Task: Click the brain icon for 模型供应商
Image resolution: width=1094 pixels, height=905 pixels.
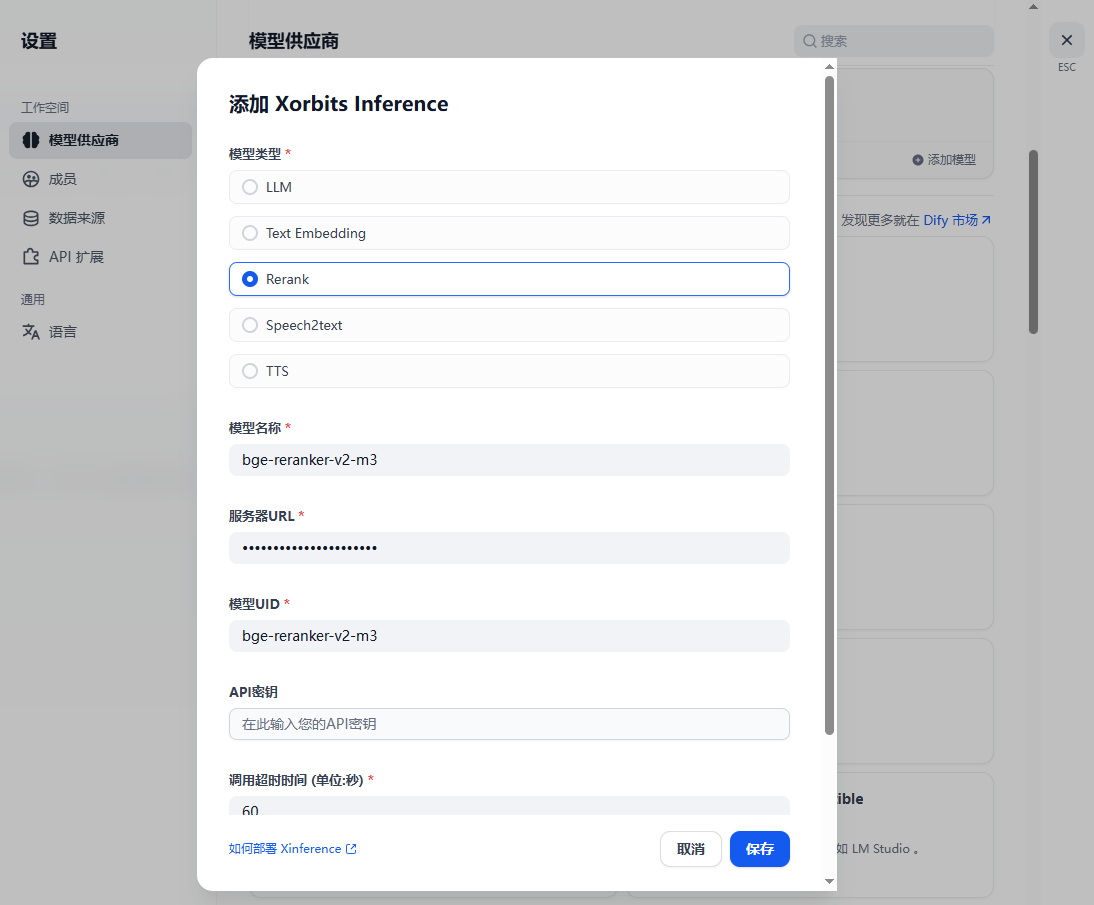Action: tap(31, 140)
